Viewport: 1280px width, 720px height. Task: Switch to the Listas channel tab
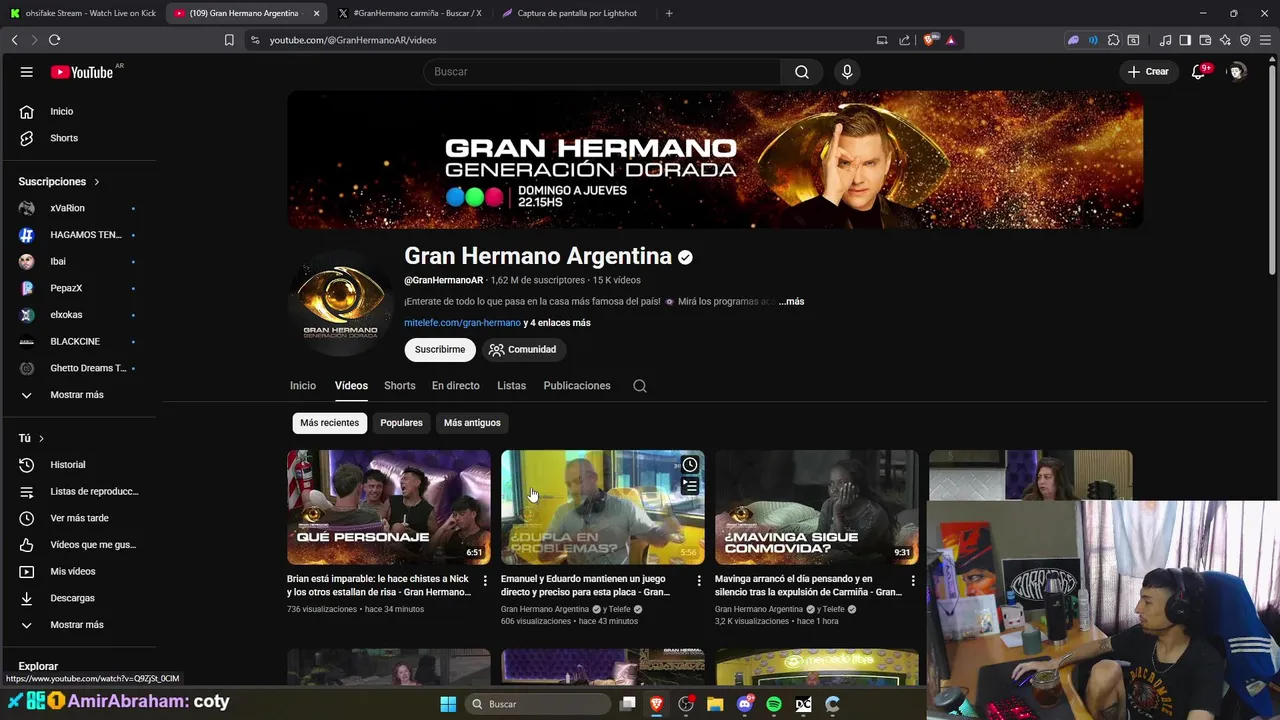[x=511, y=386]
